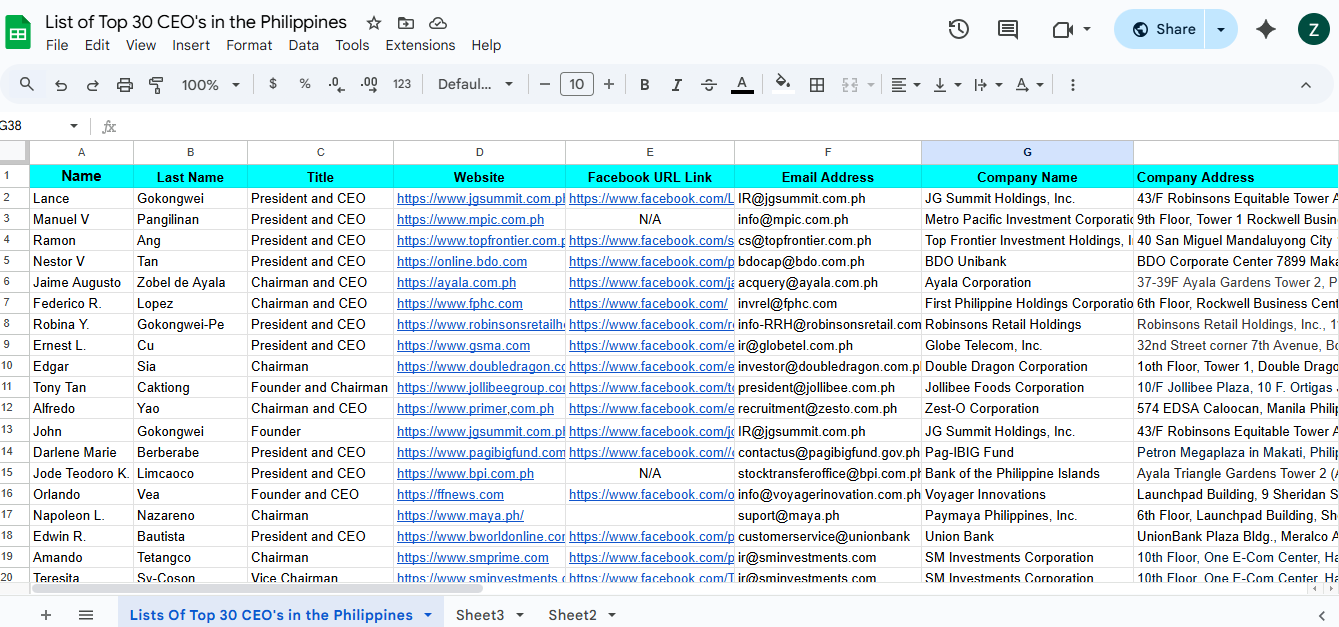Select the paint format tool
This screenshot has height=627, width=1339.
coord(156,85)
